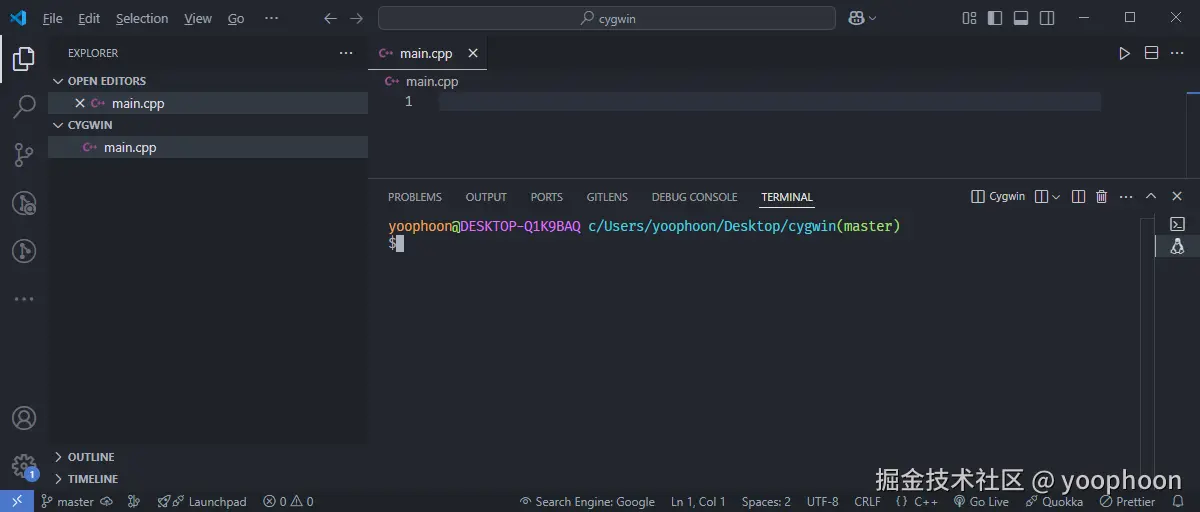The image size is (1200, 512).
Task: Open the Source Control view
Action: coord(24,155)
